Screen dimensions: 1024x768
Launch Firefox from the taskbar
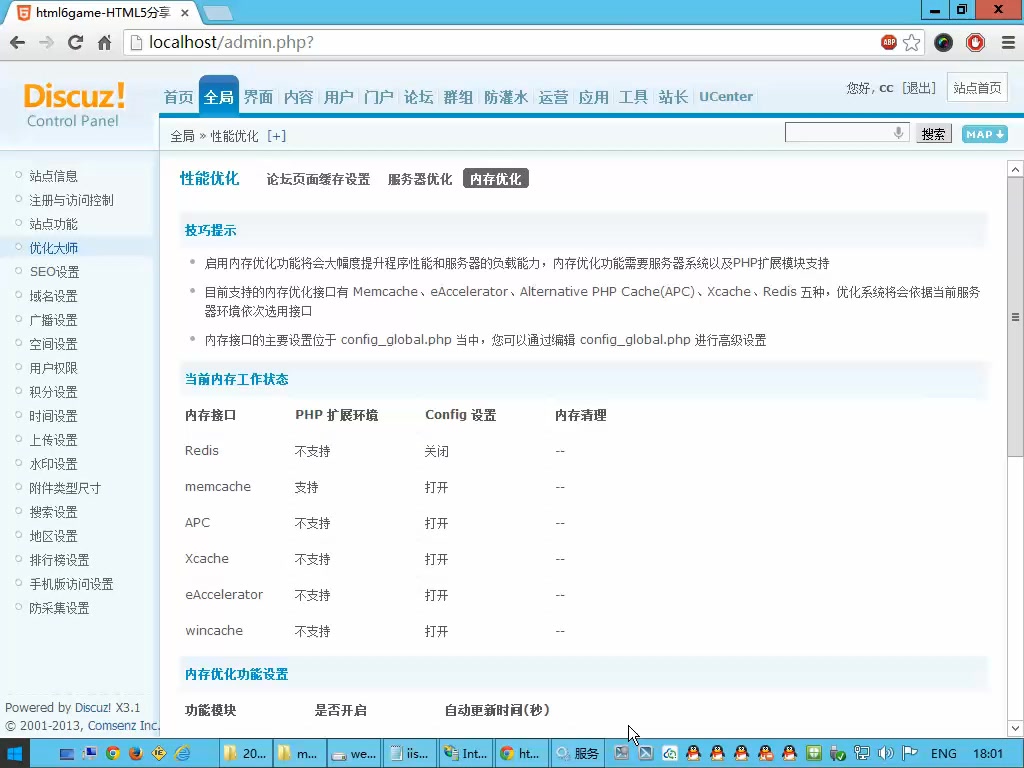[136, 754]
